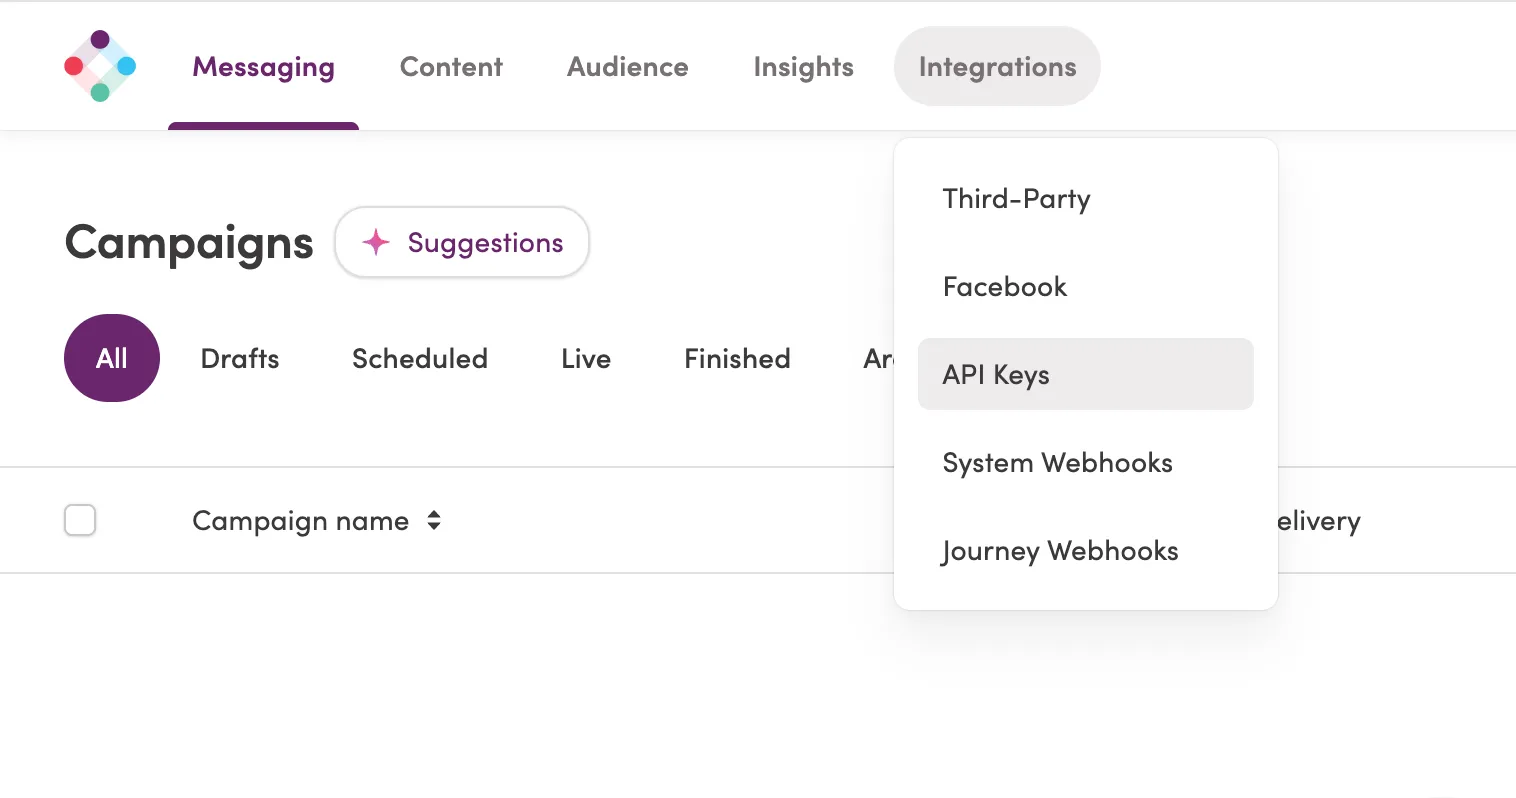
Task: Filter campaigns by Drafts
Action: pyautogui.click(x=240, y=358)
